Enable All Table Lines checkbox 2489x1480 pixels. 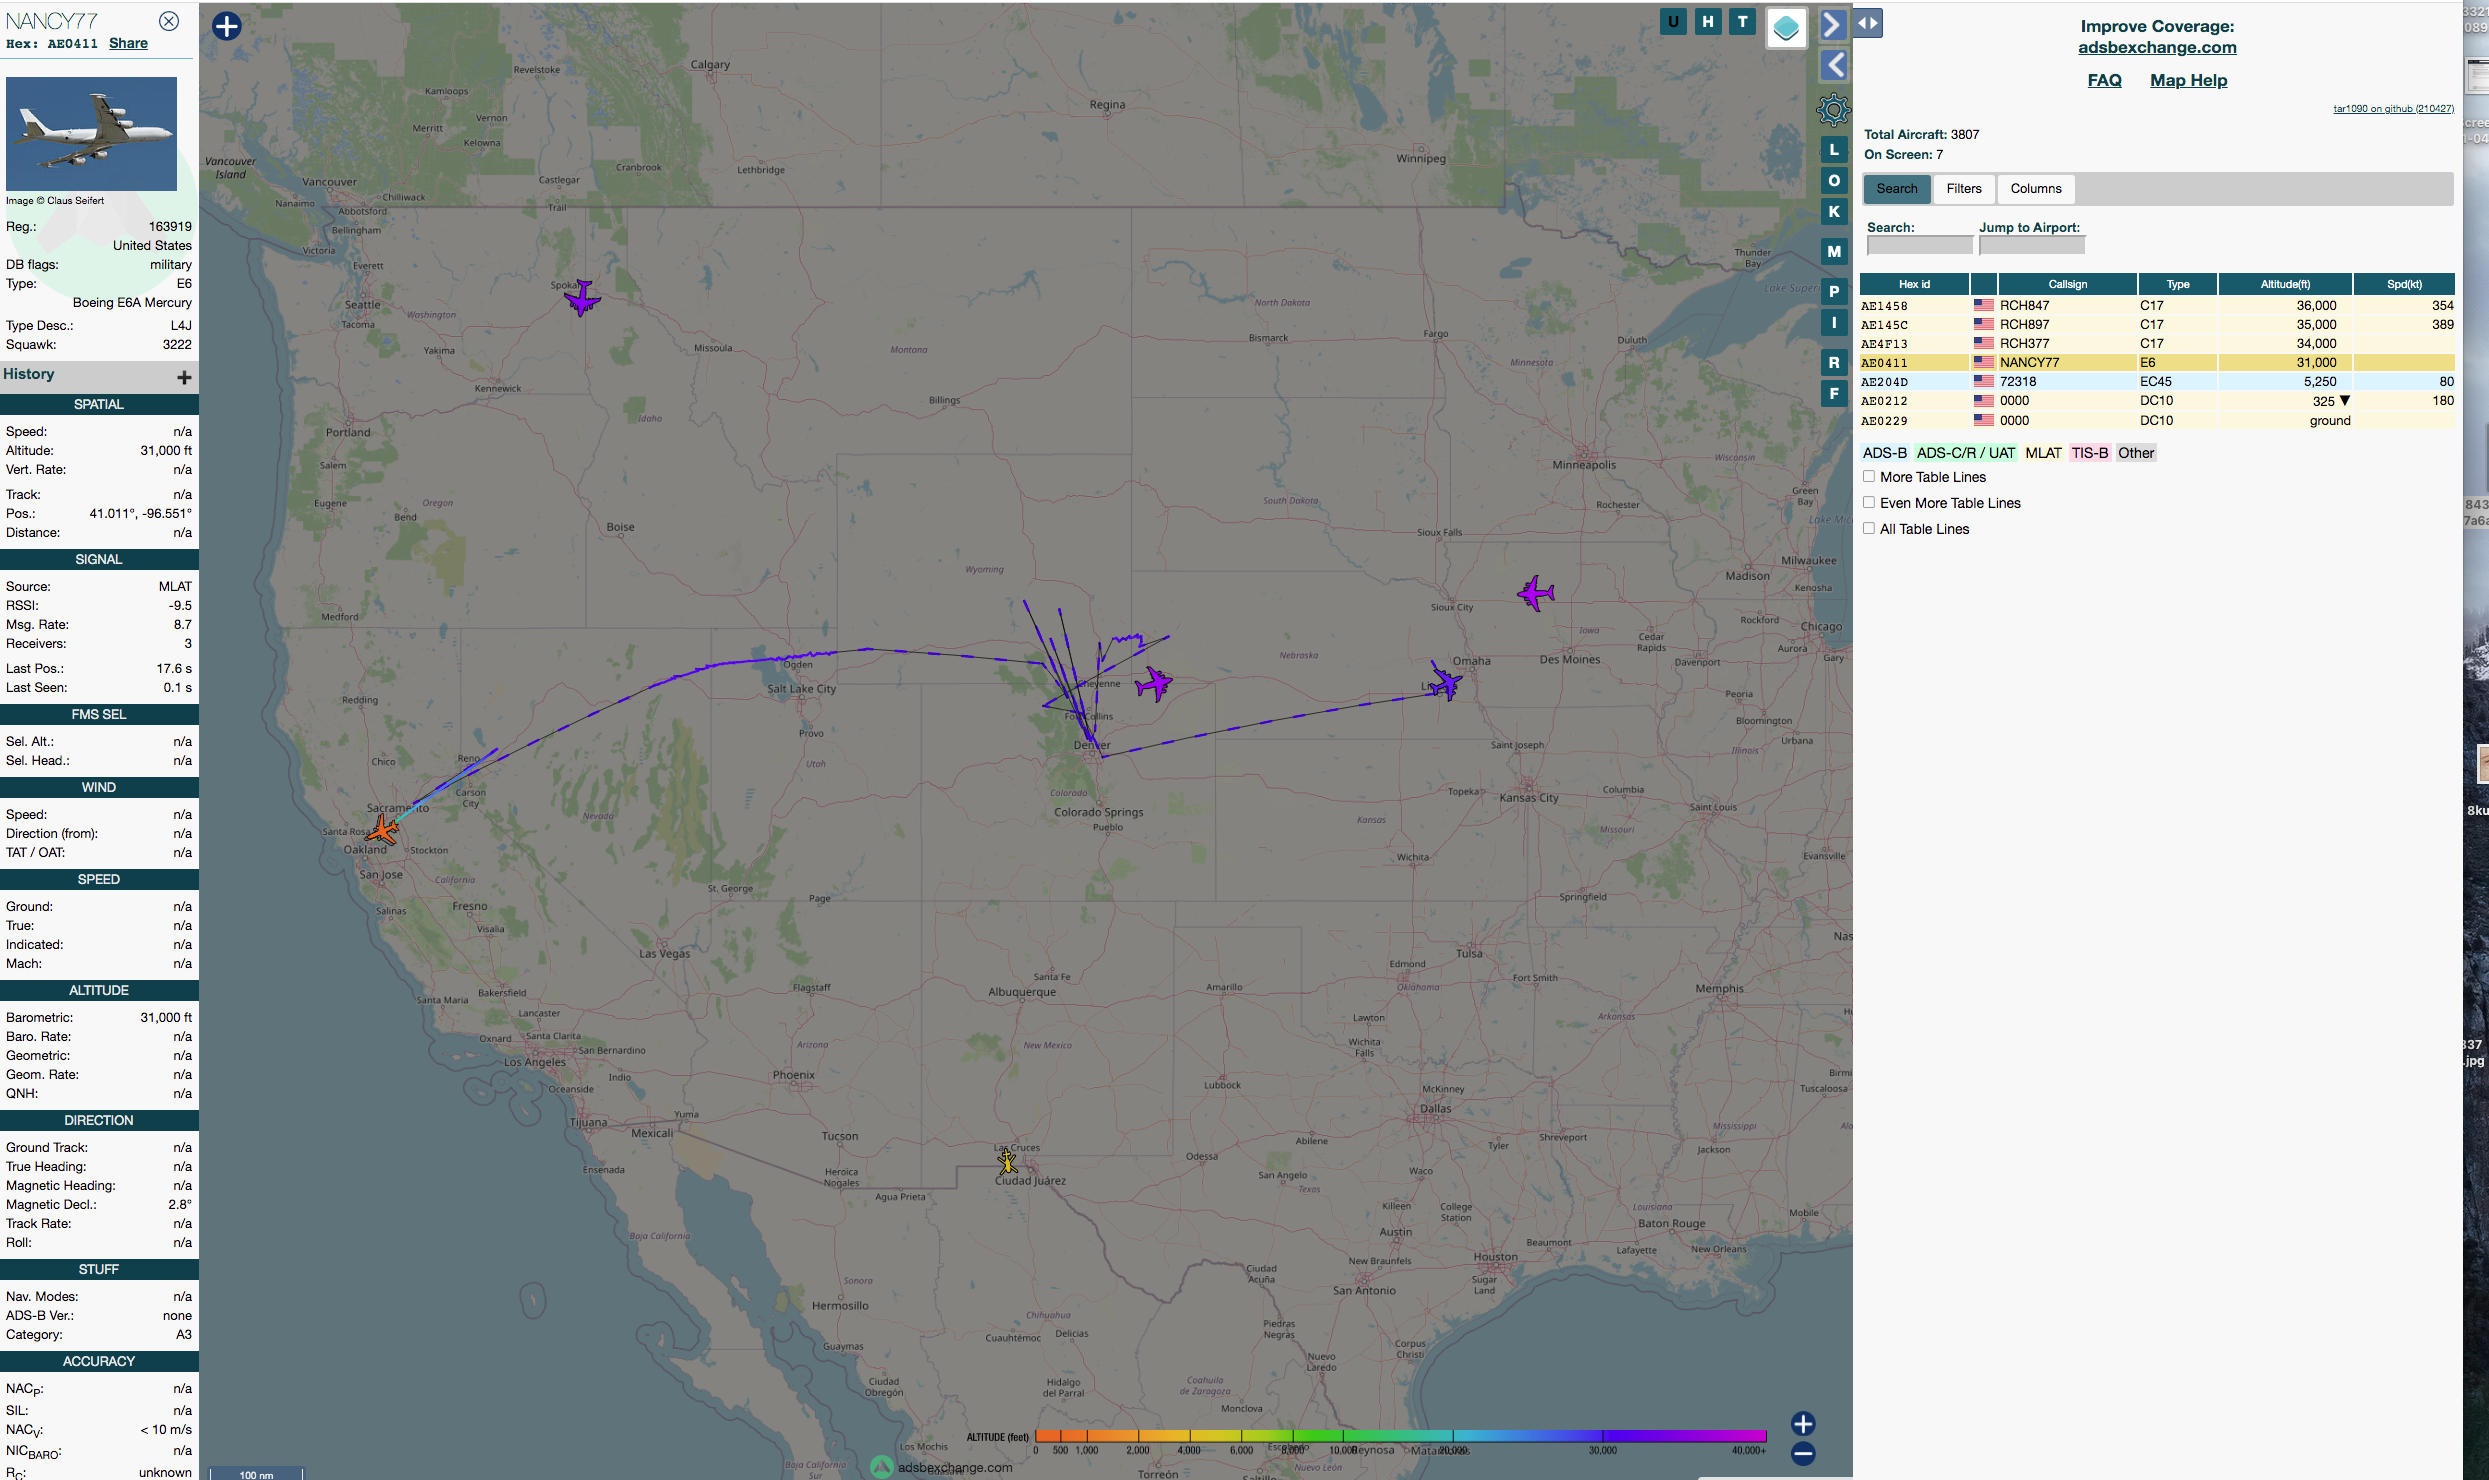click(1868, 529)
